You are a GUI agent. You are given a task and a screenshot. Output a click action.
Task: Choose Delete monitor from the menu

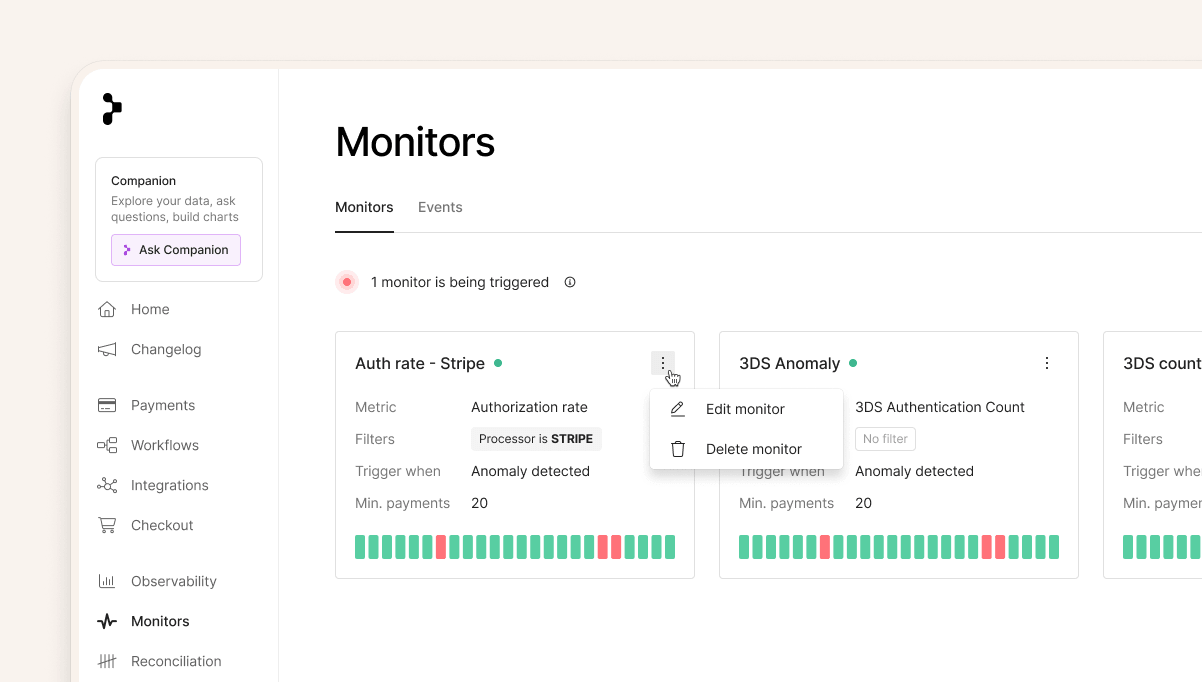click(746, 449)
